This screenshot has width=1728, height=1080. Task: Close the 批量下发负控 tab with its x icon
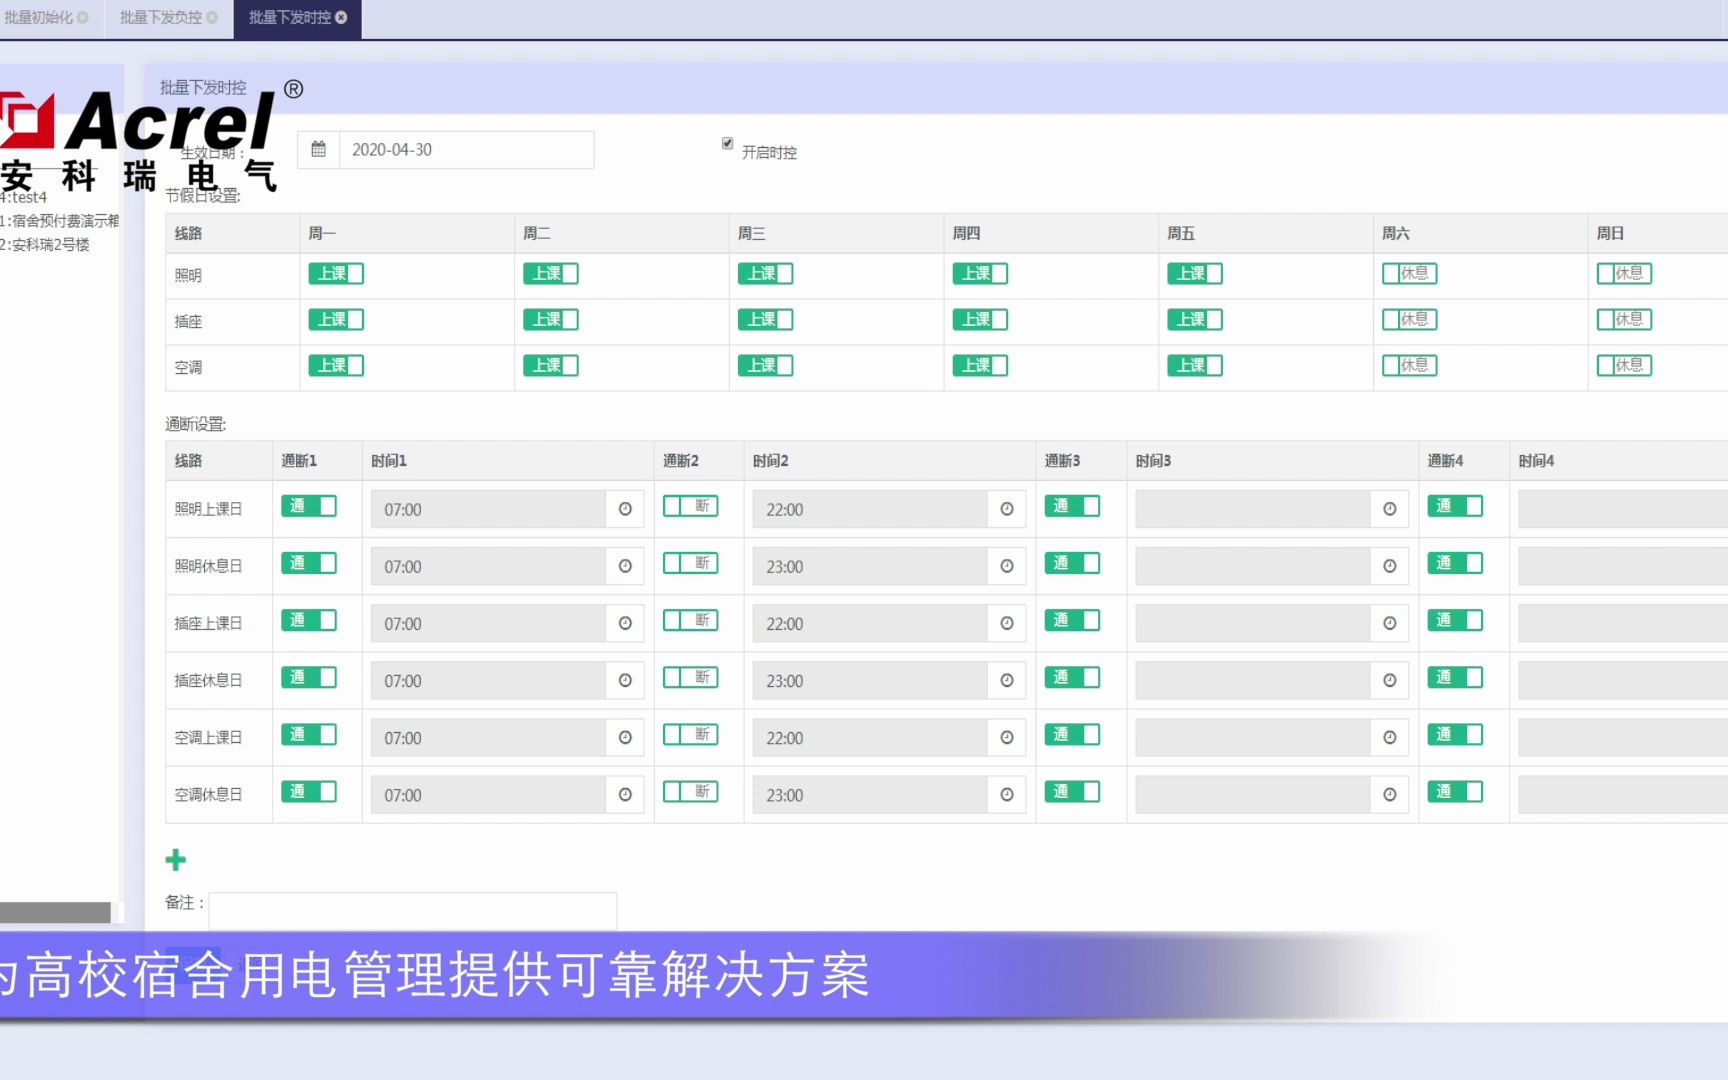212,17
